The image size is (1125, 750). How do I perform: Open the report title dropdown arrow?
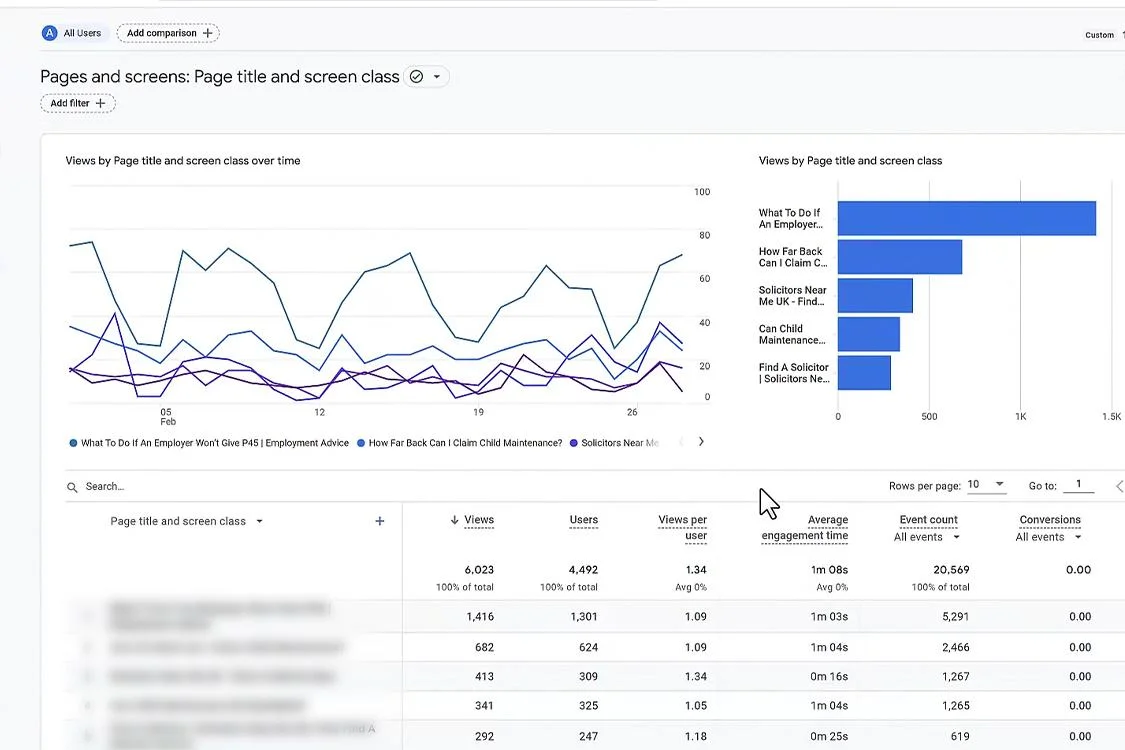[x=437, y=75]
